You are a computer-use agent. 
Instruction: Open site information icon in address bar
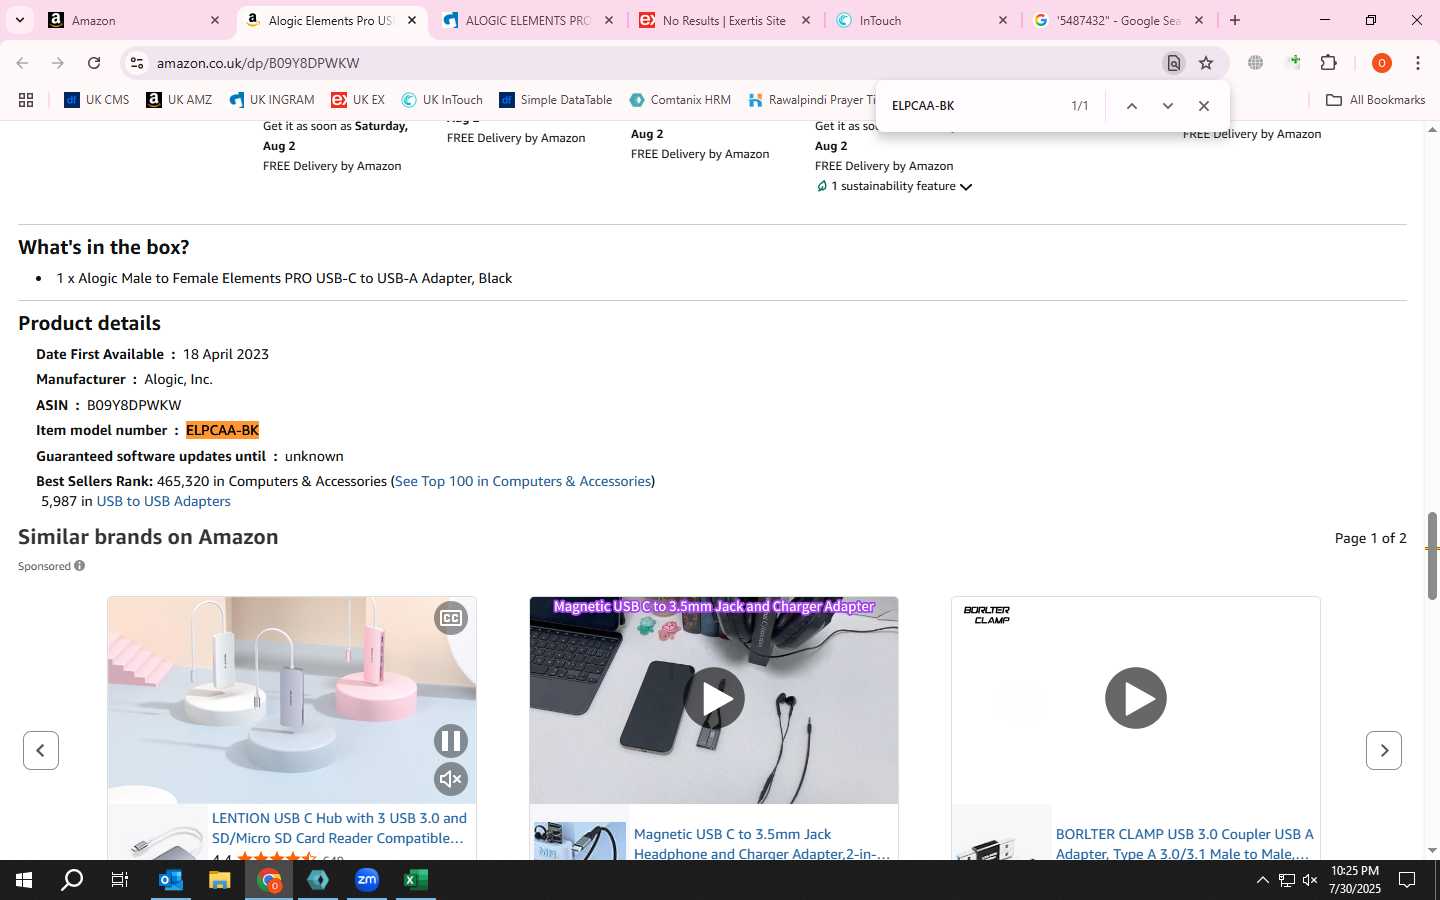coord(136,63)
